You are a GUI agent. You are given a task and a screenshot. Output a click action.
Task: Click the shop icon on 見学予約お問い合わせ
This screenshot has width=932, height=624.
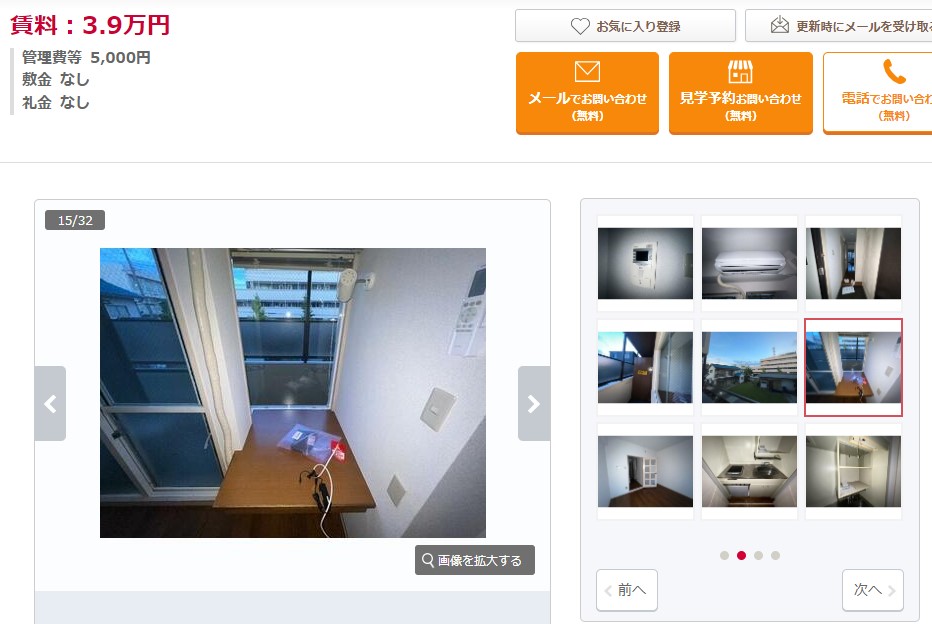tap(740, 71)
